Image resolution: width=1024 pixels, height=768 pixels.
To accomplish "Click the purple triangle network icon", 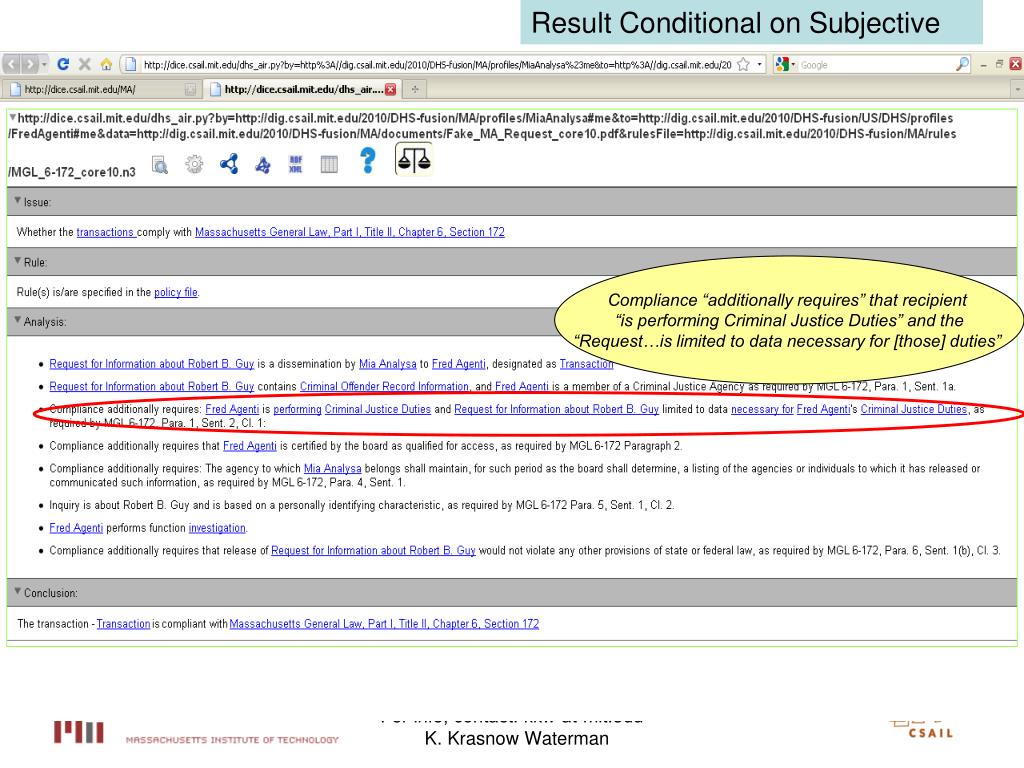I will point(263,165).
